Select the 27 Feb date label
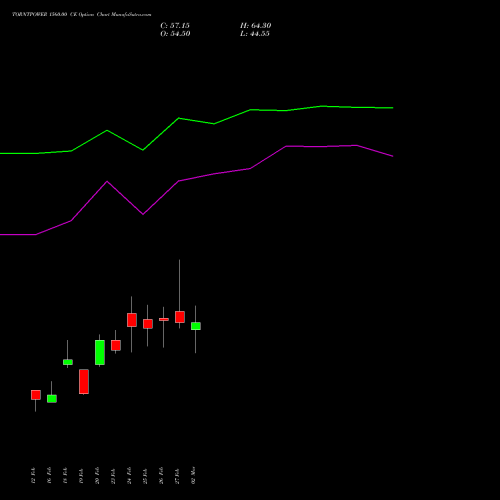This screenshot has height=500, width=500. 177,476
